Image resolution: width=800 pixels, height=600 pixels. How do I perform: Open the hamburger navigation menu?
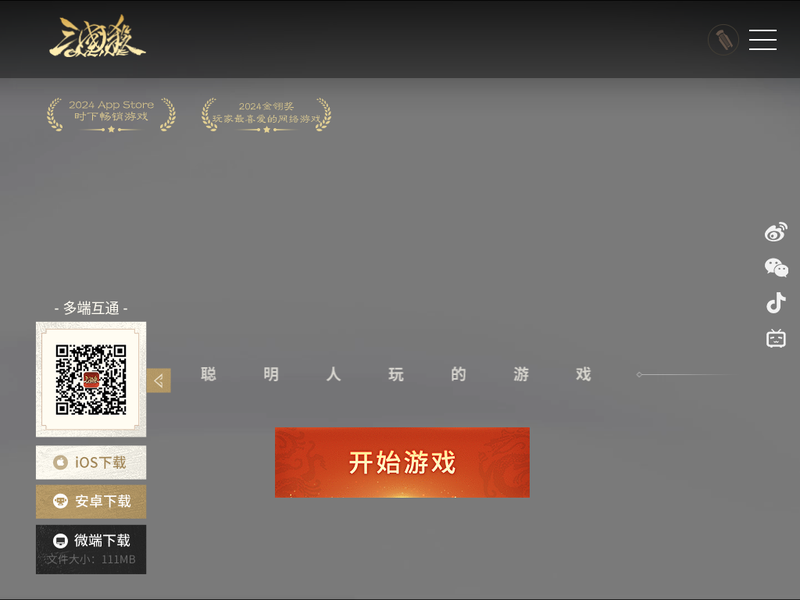click(763, 40)
